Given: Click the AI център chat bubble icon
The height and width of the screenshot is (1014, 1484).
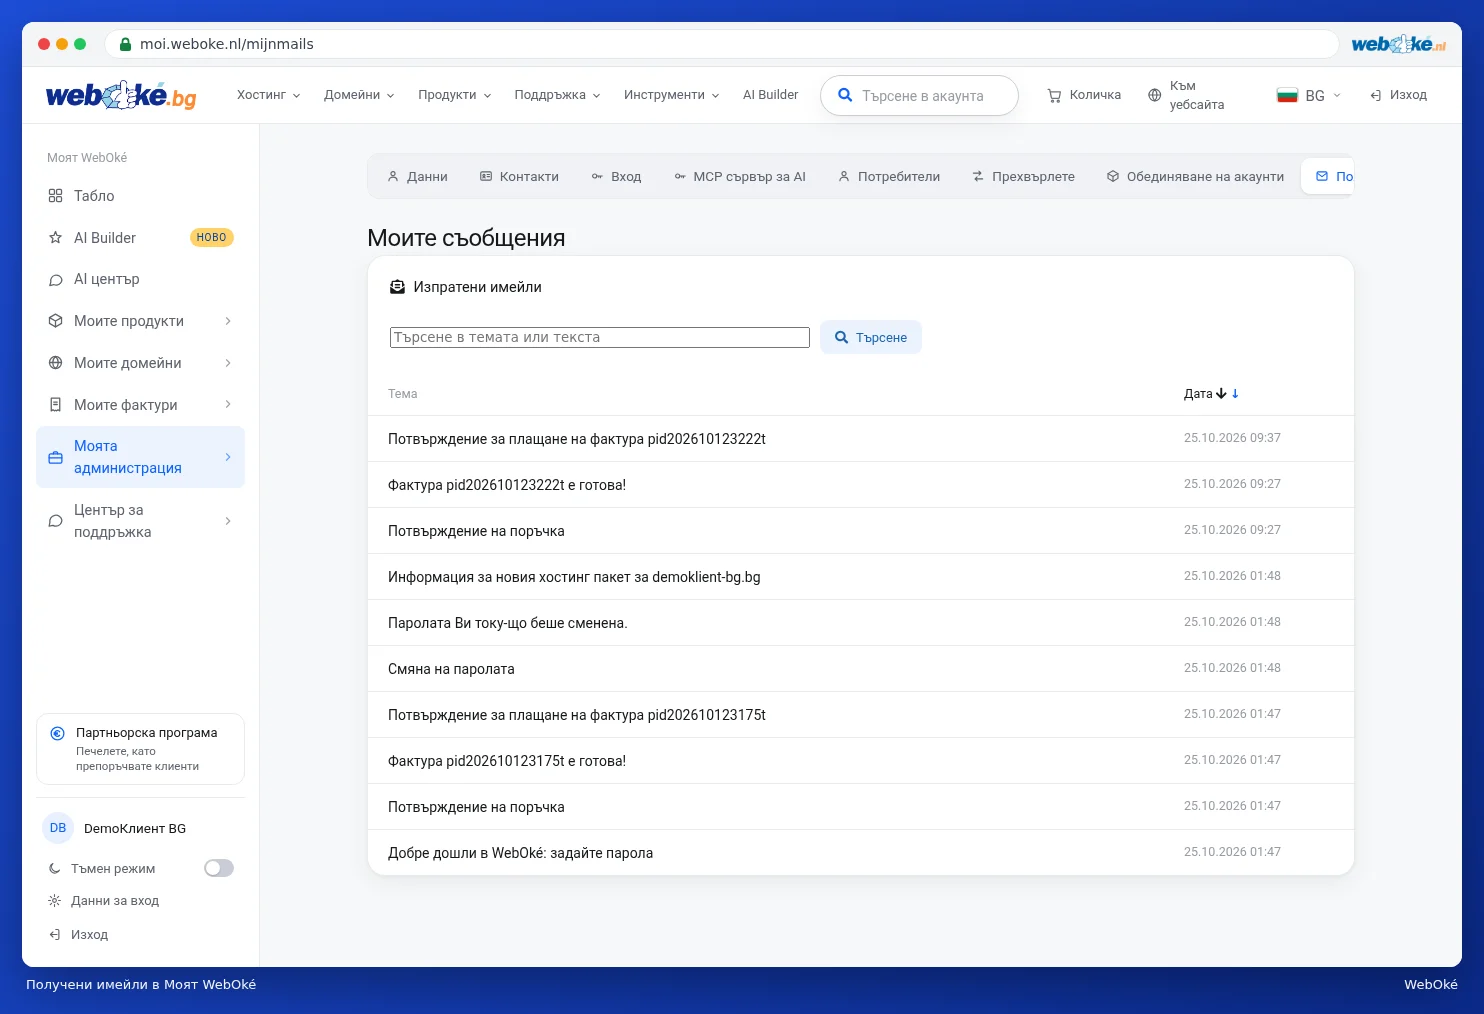Looking at the screenshot, I should [56, 280].
